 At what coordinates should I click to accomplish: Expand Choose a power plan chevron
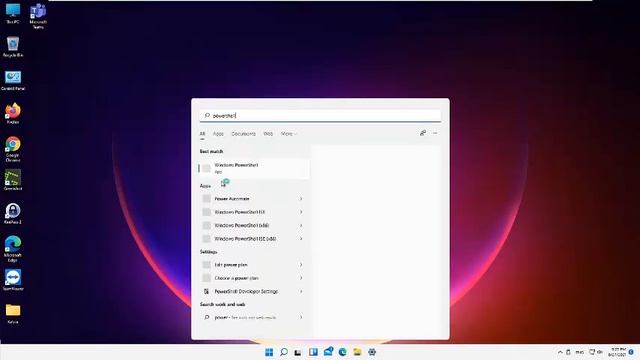[x=301, y=278]
